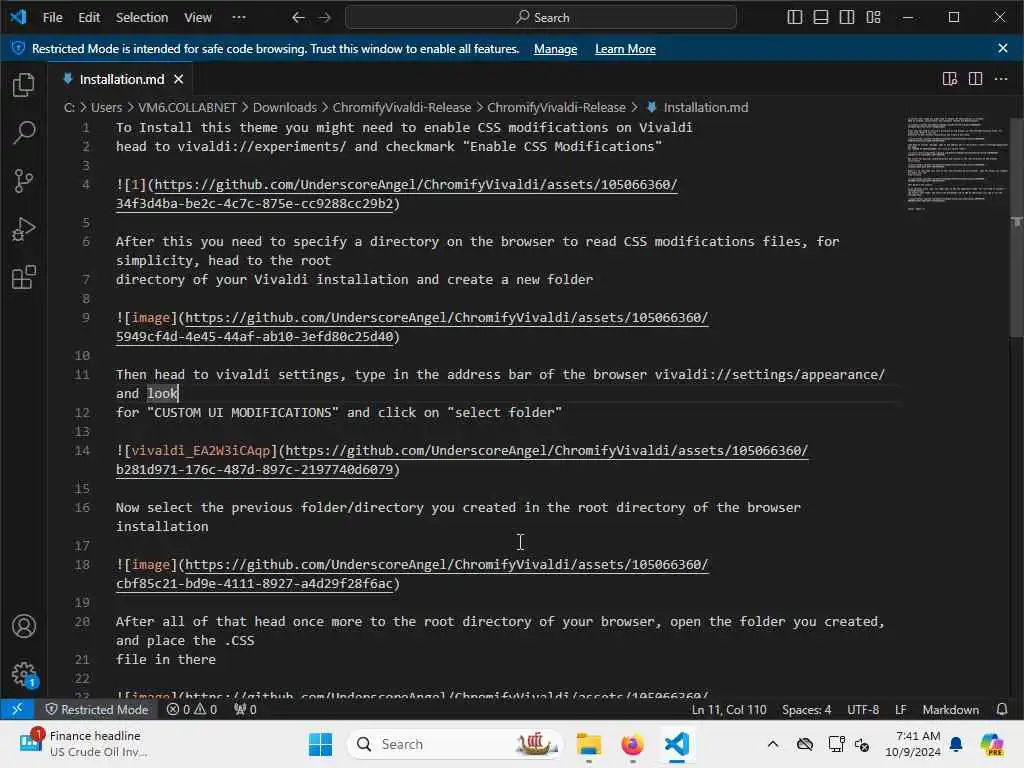The height and width of the screenshot is (768, 1024).
Task: Open the Run and Debug view
Action: 24,229
